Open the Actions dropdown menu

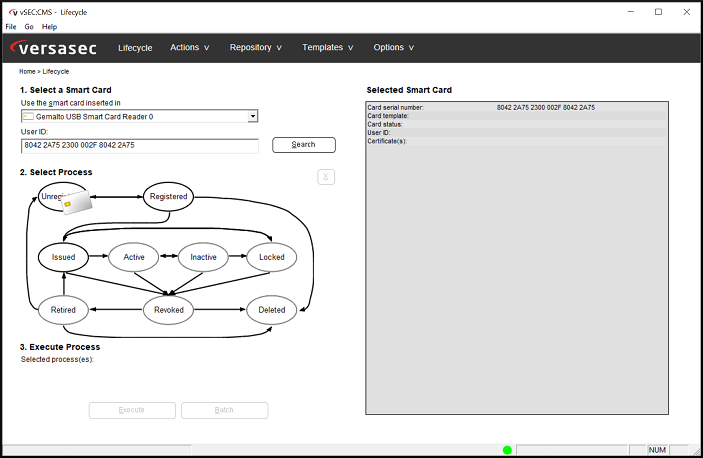click(189, 47)
